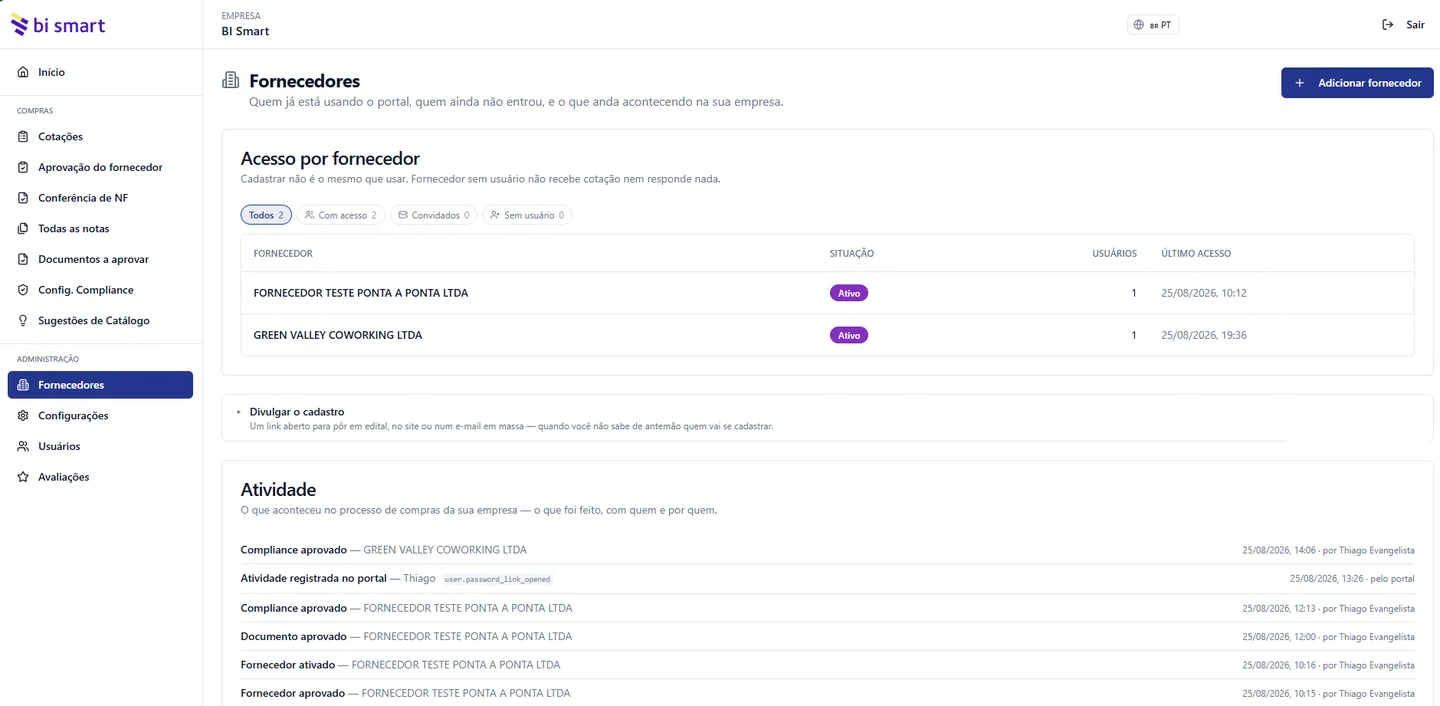Click the building icon in the Fornecedores sidebar item
1440x706 pixels.
pos(23,385)
